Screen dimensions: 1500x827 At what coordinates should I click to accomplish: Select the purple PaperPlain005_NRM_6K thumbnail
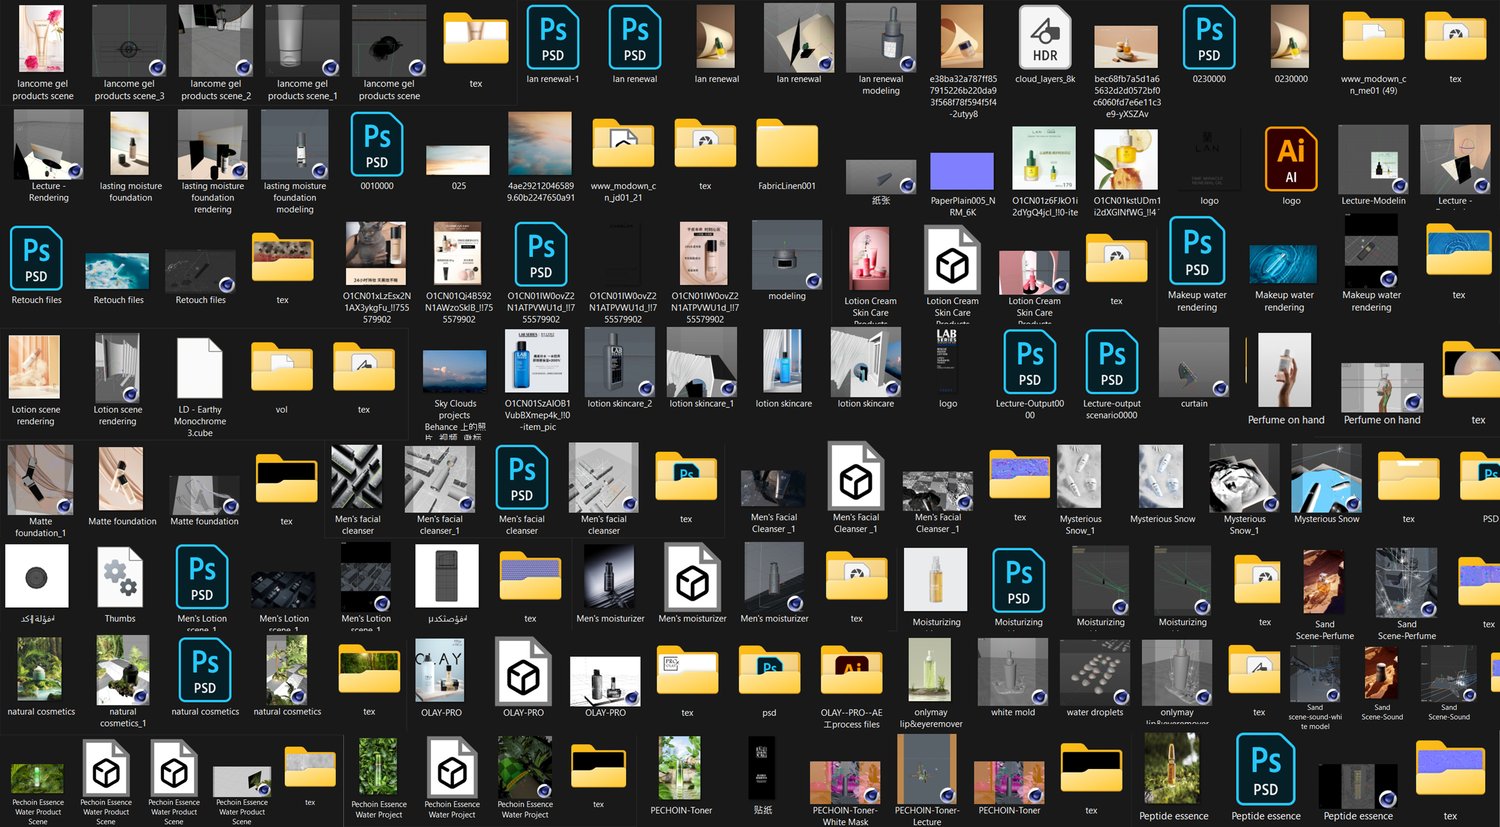coord(962,171)
